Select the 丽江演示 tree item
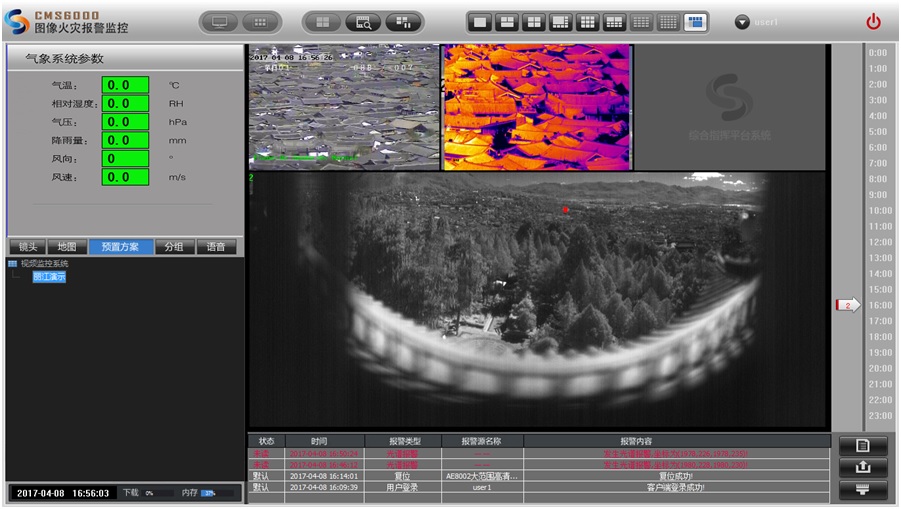901x509 pixels. tap(49, 277)
